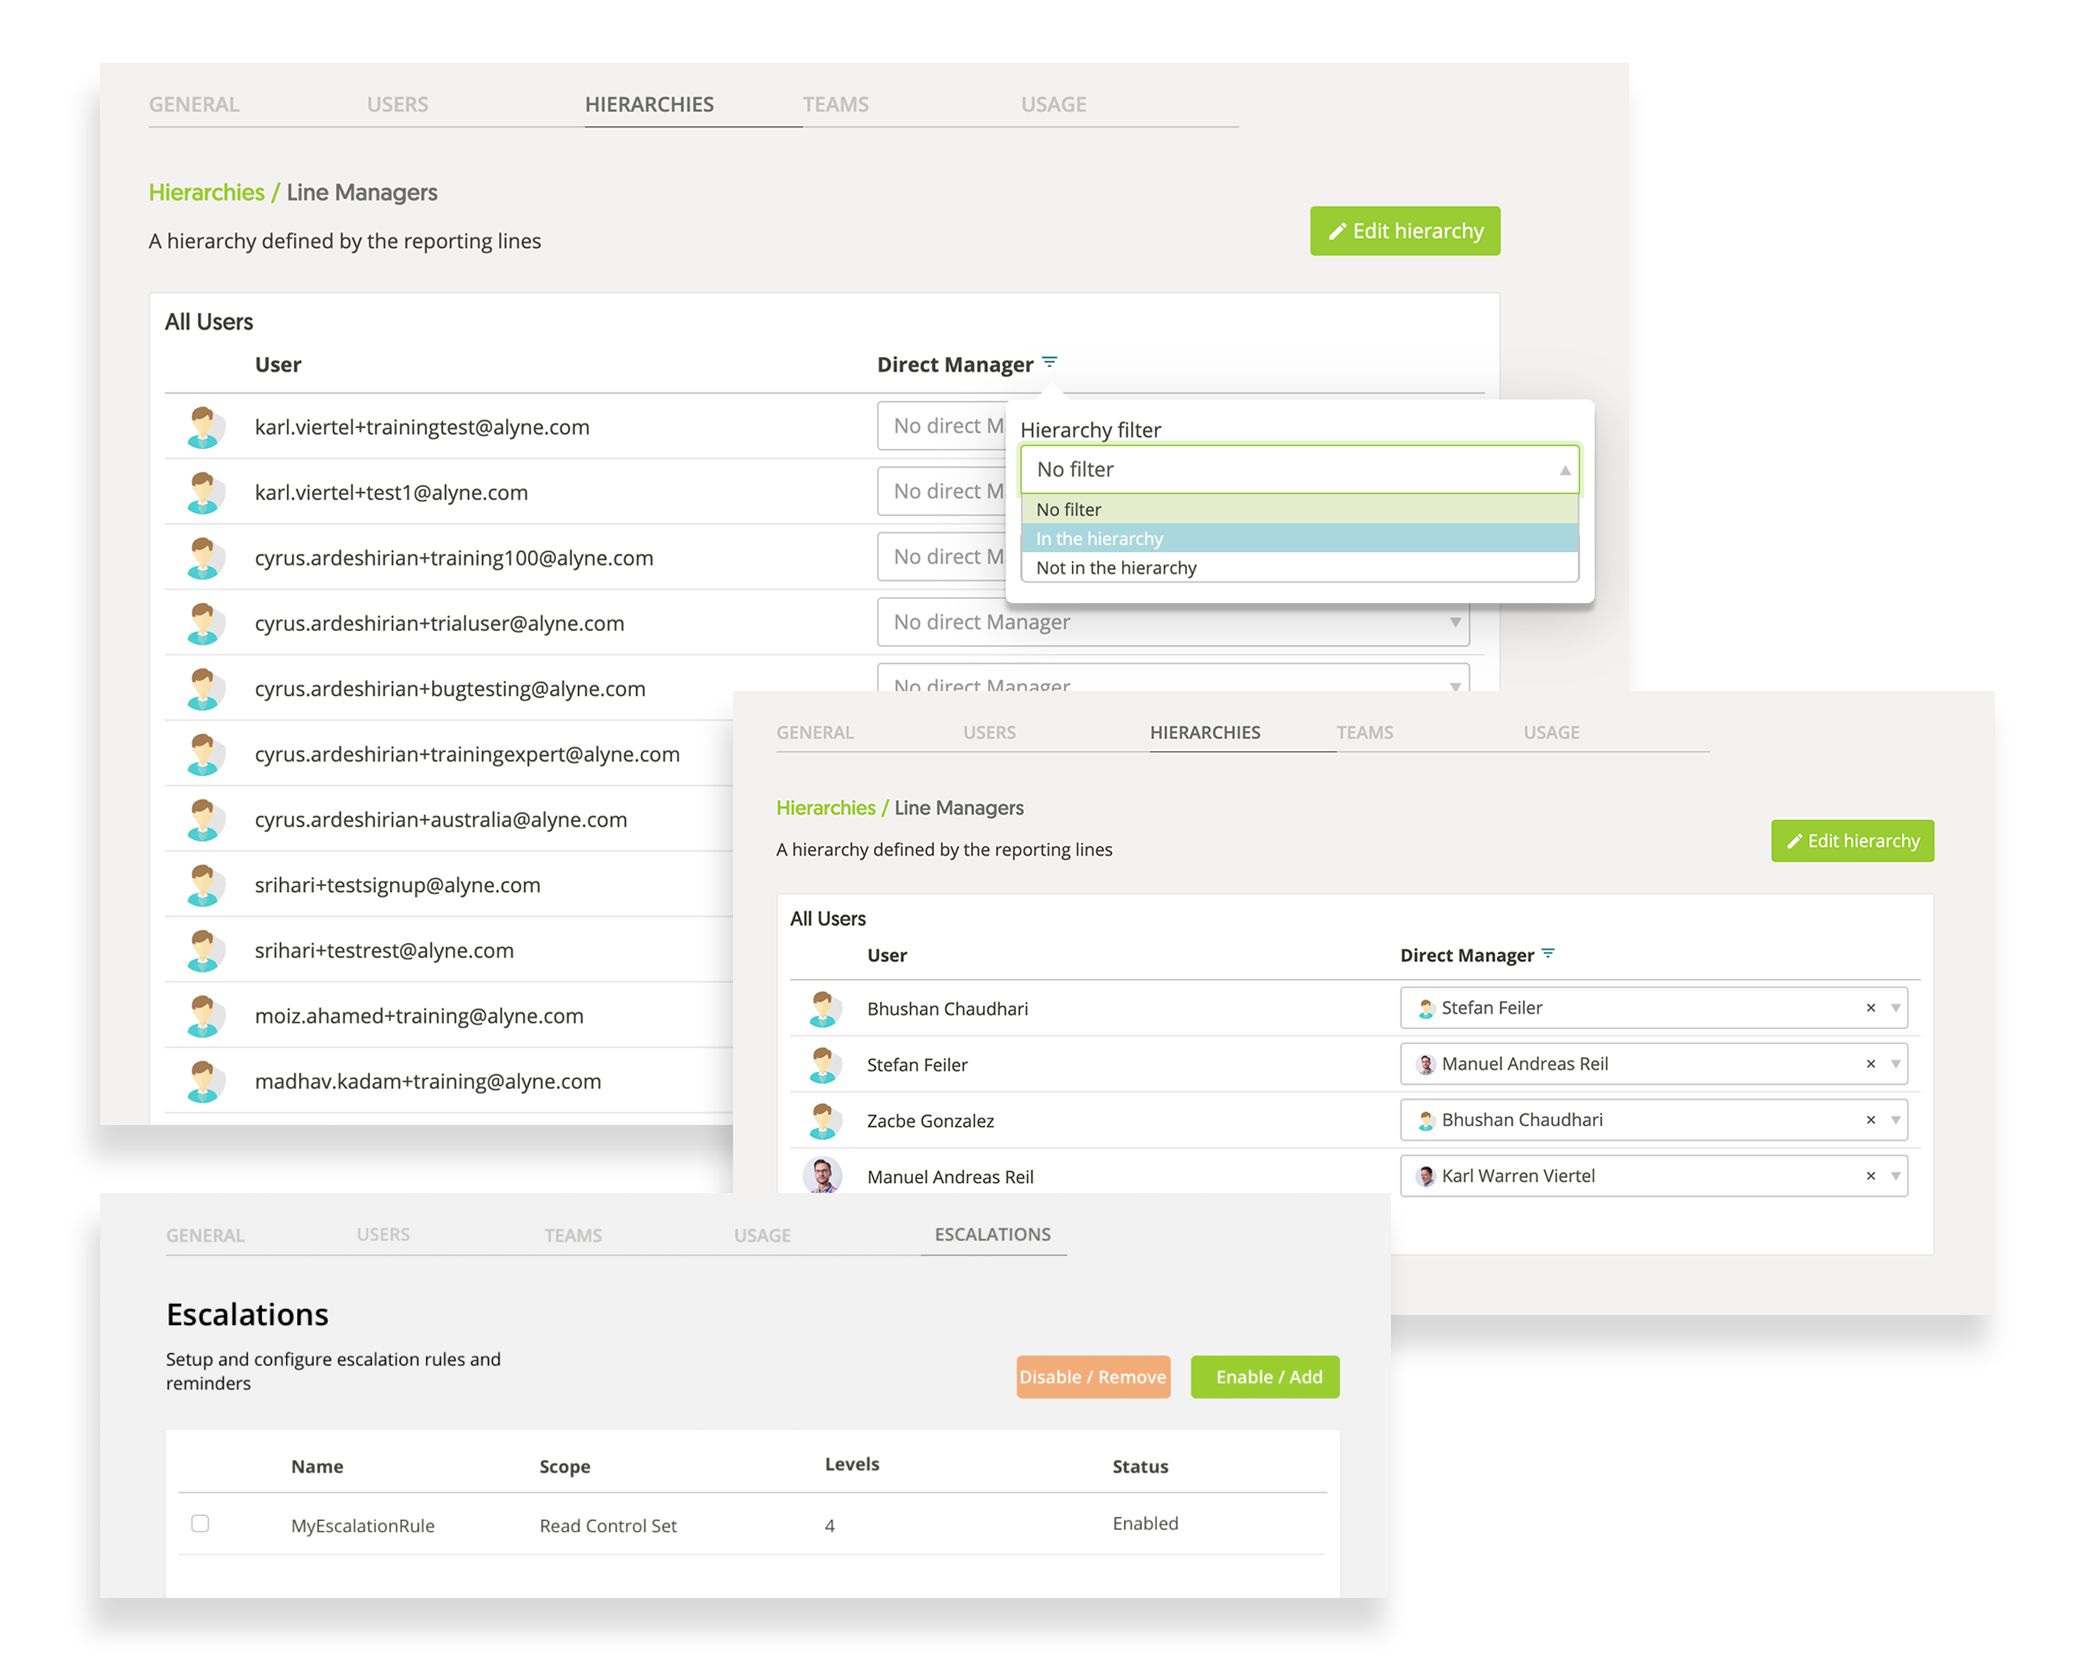Click Manuel Andreas Reil's profile photo avatar
This screenshot has height=1666, width=2089.
click(x=823, y=1175)
